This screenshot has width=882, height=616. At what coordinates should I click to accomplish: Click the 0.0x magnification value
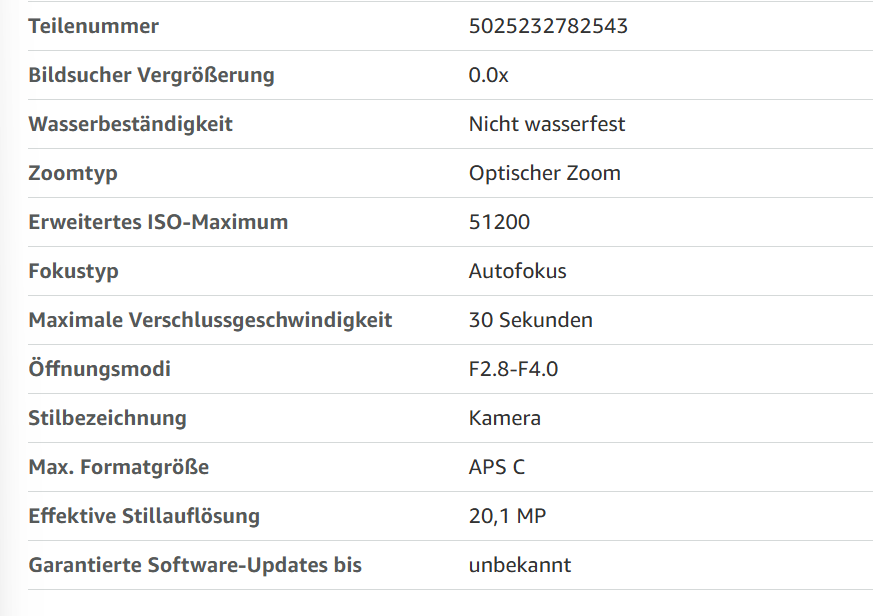coord(488,75)
